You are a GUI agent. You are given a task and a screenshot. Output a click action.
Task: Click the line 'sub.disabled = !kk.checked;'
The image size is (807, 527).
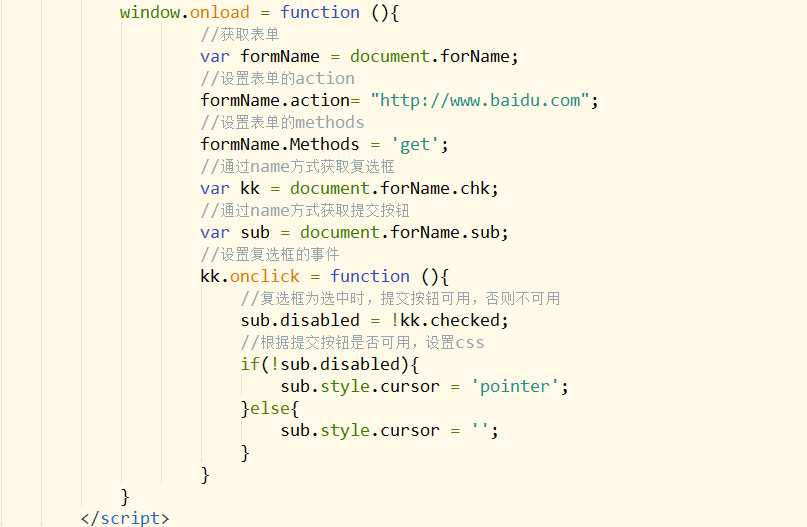pyautogui.click(x=374, y=320)
